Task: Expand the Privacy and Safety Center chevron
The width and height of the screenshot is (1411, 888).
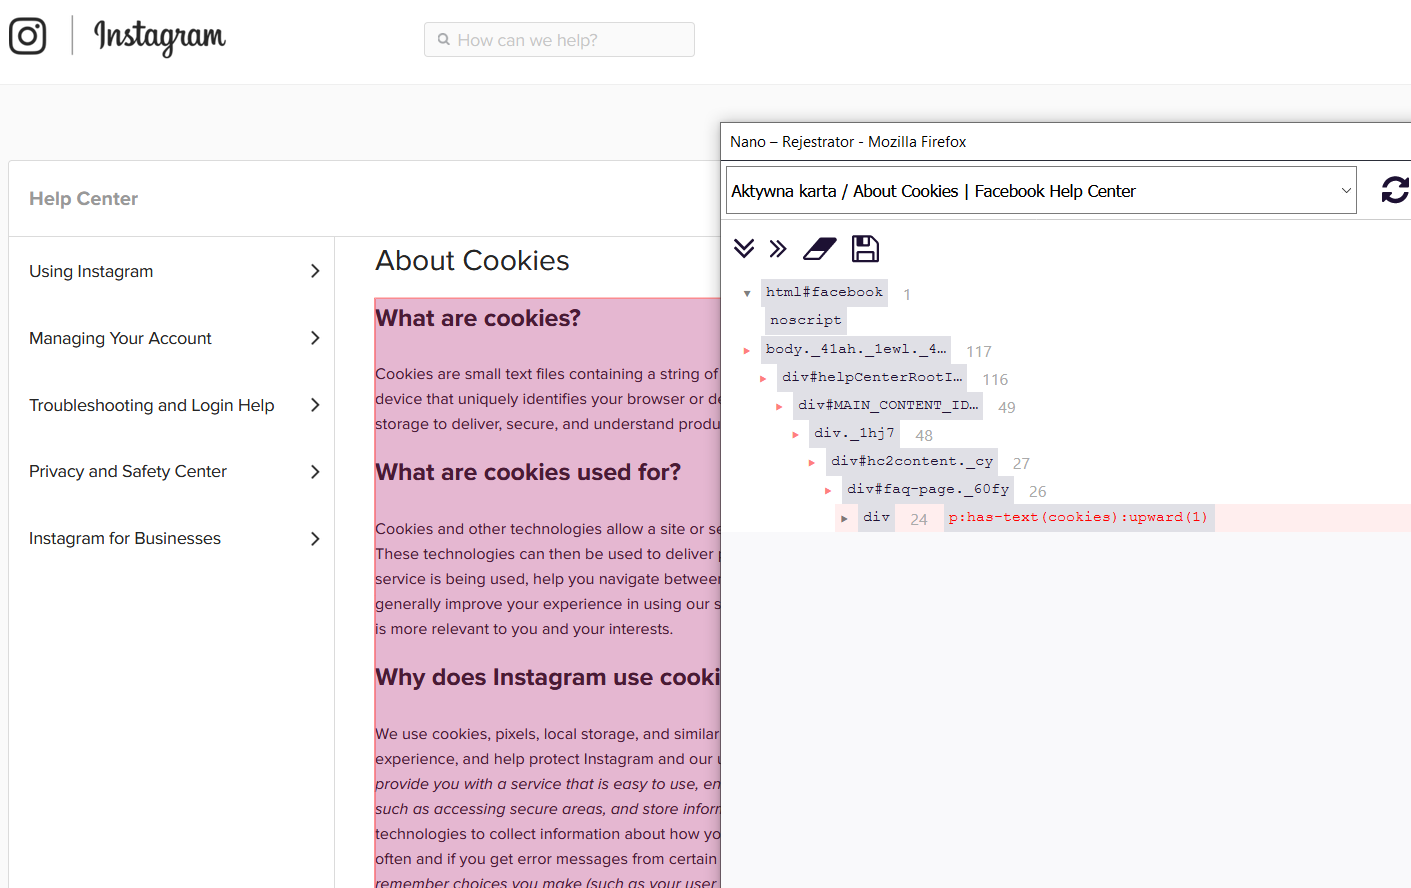Action: tap(315, 471)
